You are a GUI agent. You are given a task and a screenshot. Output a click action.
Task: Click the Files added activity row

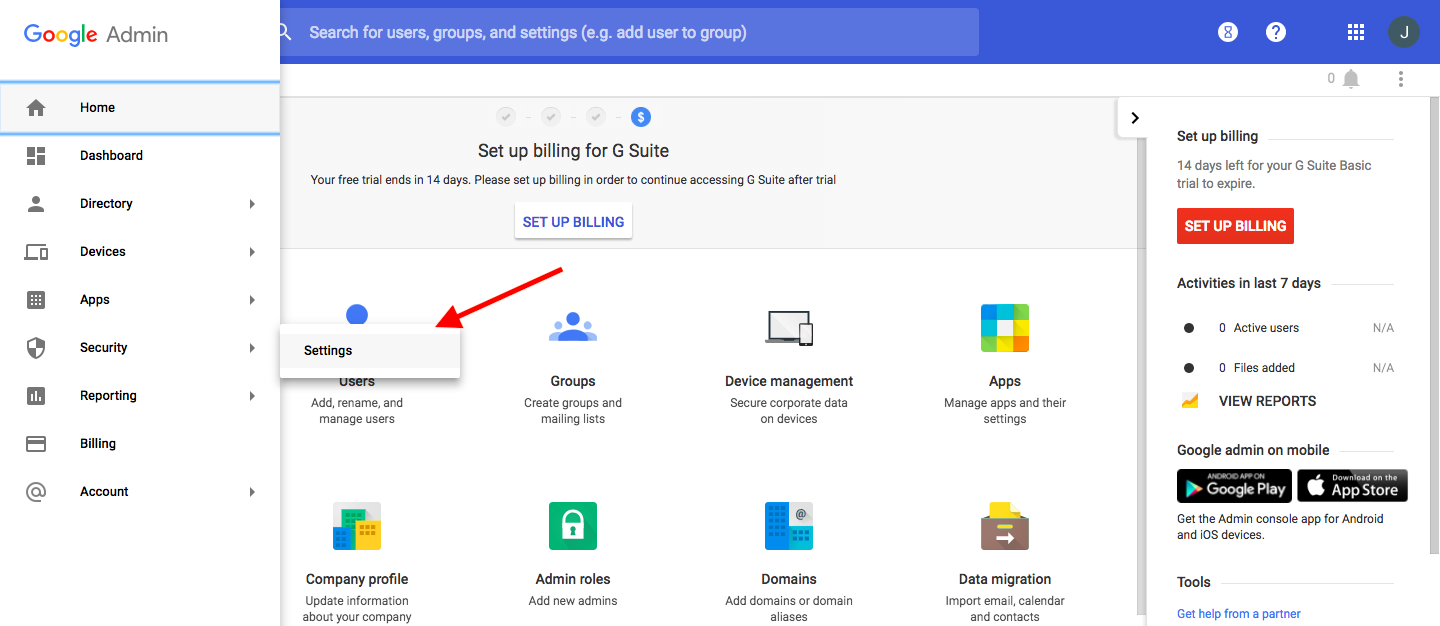click(1288, 368)
